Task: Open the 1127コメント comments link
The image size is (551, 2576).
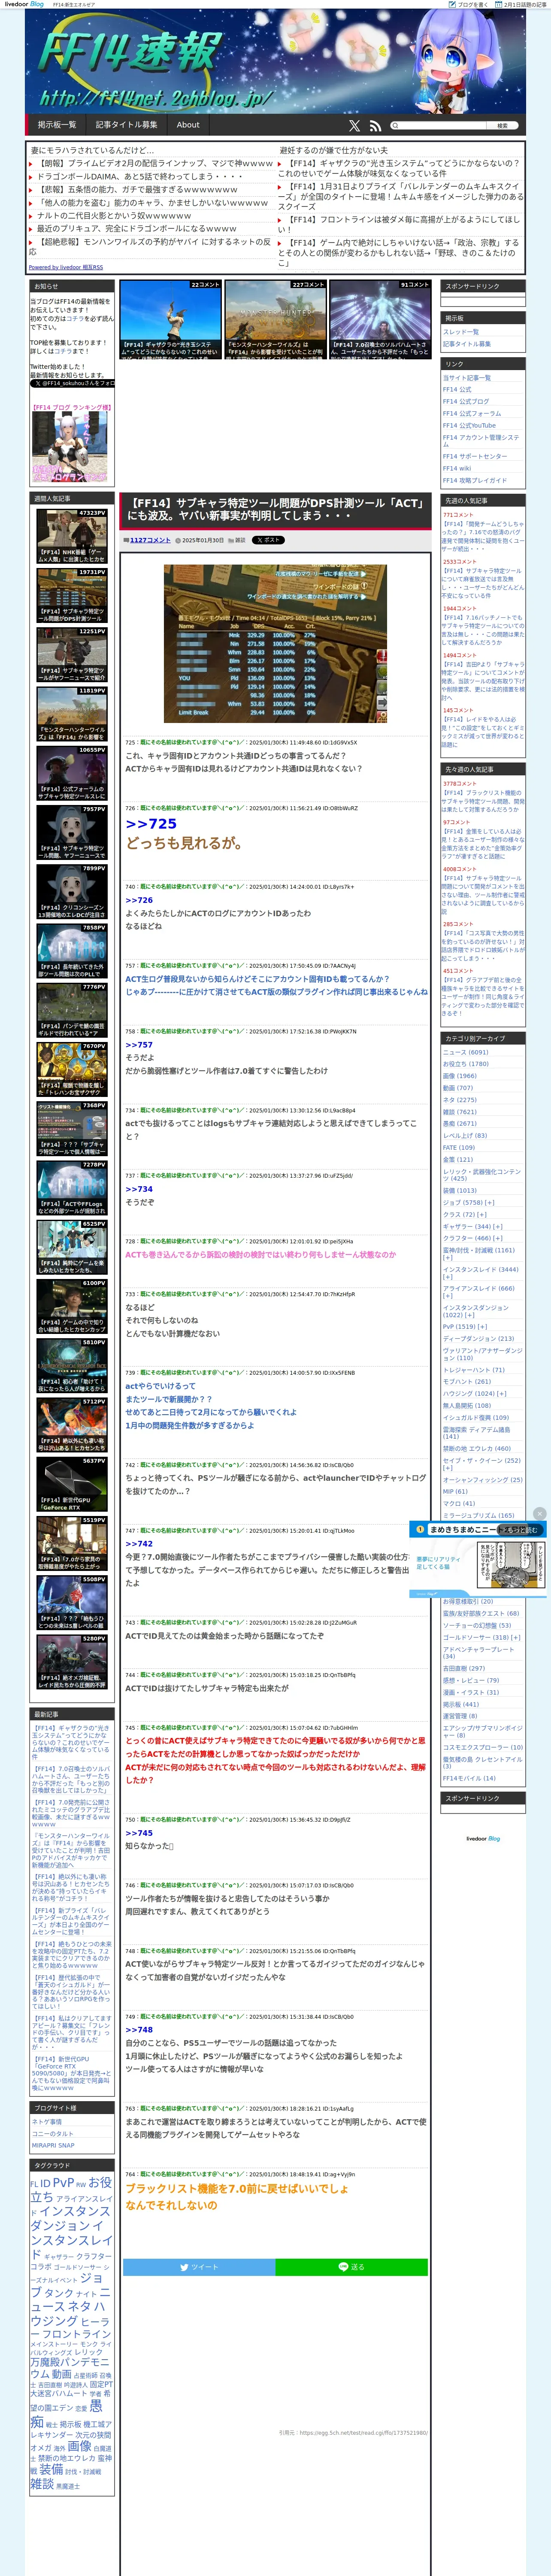Action: pos(150,540)
